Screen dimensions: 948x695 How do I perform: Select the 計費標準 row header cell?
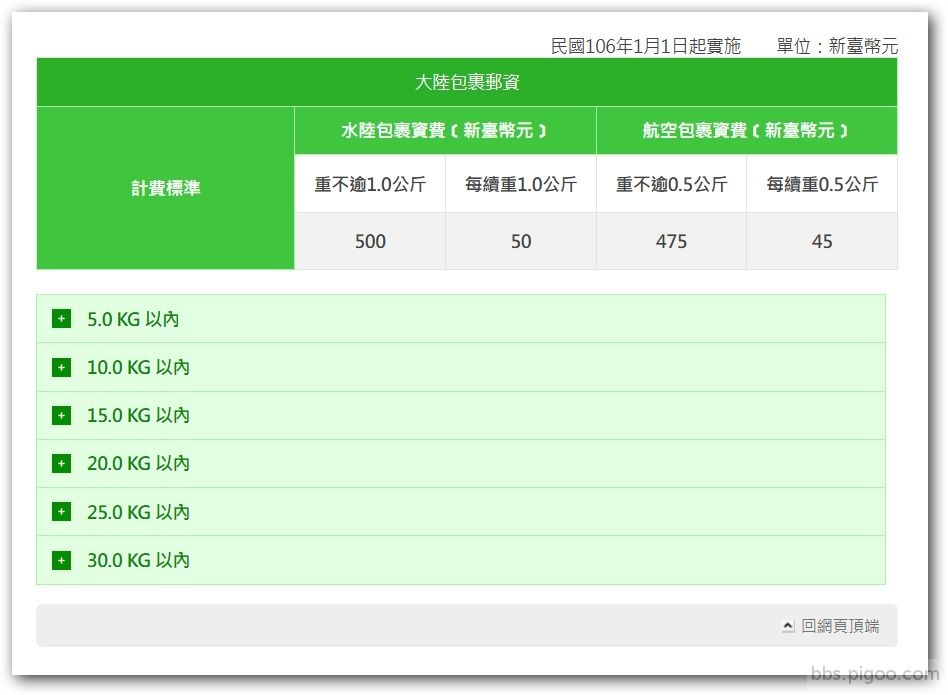point(165,188)
